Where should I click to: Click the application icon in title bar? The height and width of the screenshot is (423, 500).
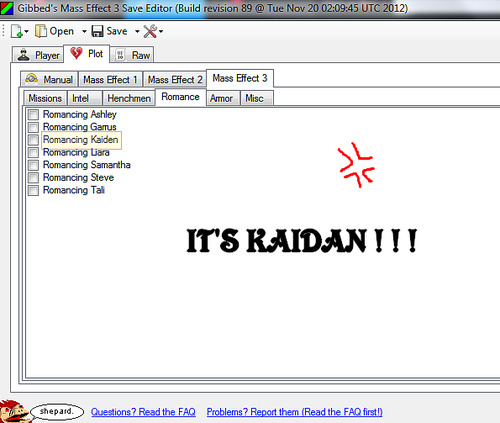click(x=6, y=8)
